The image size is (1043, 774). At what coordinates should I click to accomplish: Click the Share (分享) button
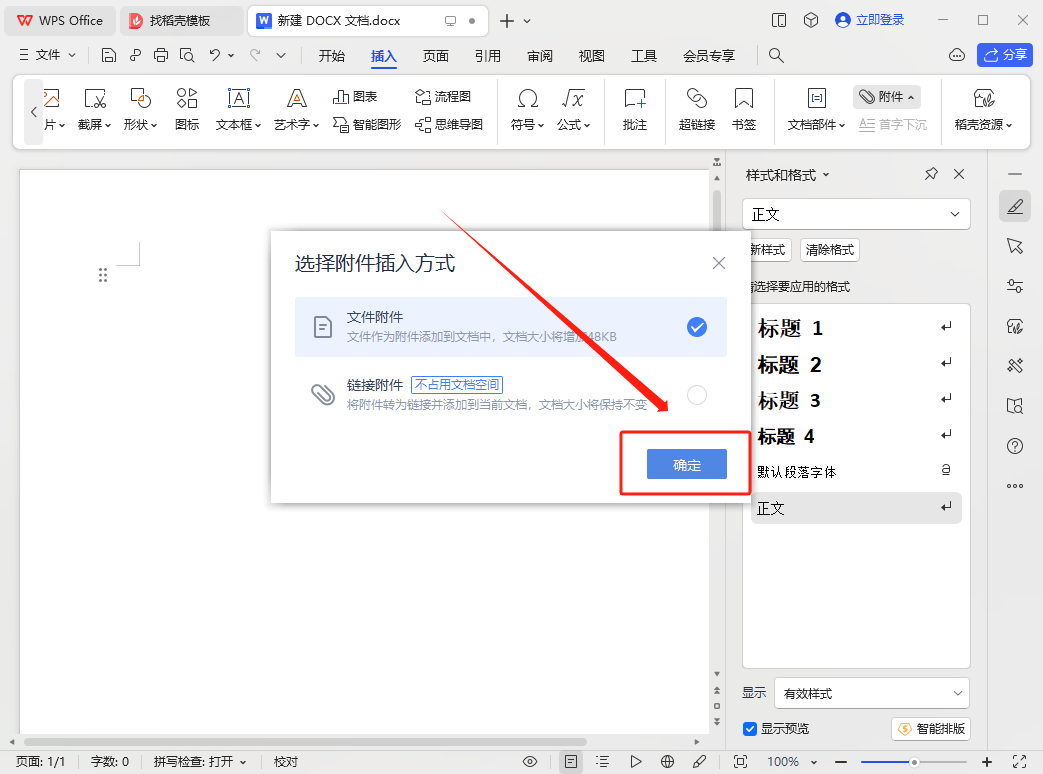pyautogui.click(x=1004, y=55)
